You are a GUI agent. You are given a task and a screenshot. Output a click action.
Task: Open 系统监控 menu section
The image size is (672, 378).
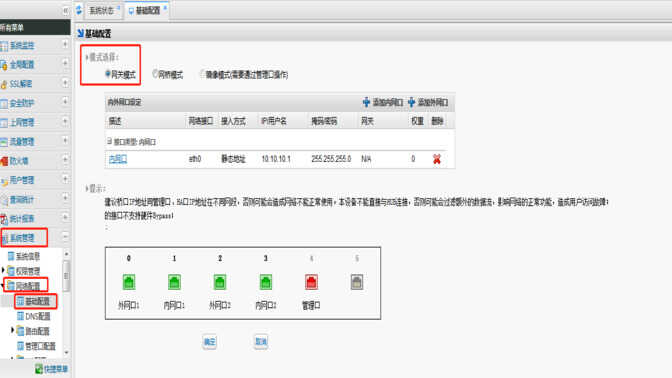(22, 45)
